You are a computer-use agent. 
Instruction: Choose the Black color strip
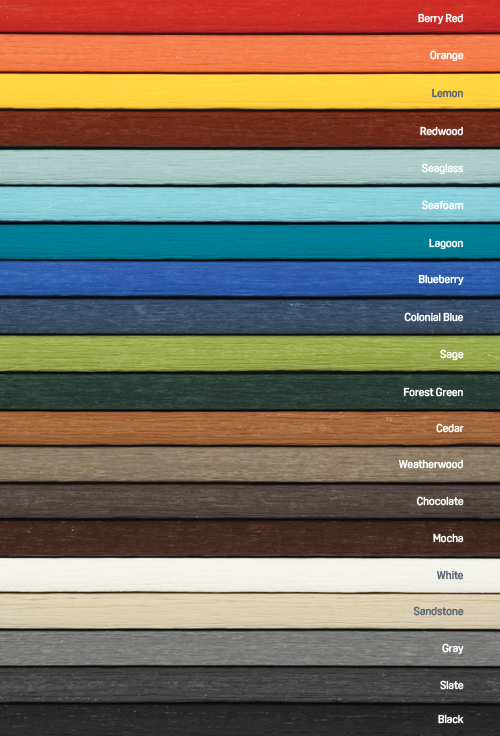[250, 720]
